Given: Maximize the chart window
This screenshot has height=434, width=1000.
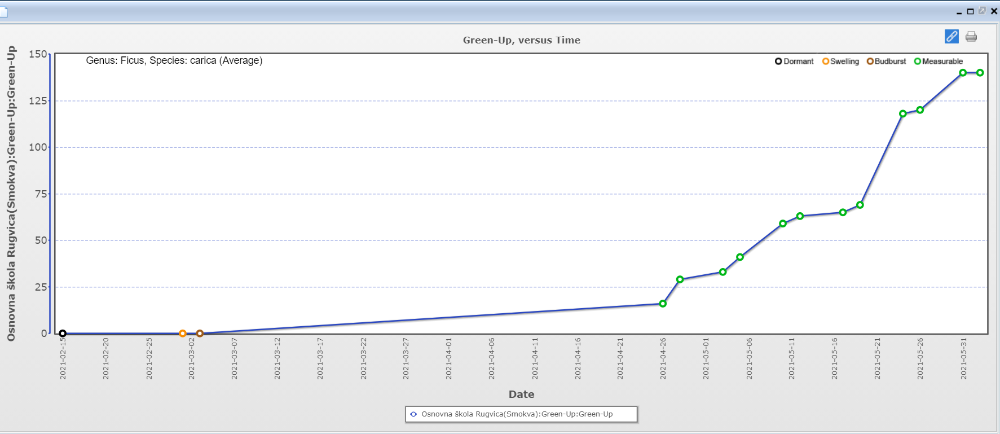Looking at the screenshot, I should [970, 10].
